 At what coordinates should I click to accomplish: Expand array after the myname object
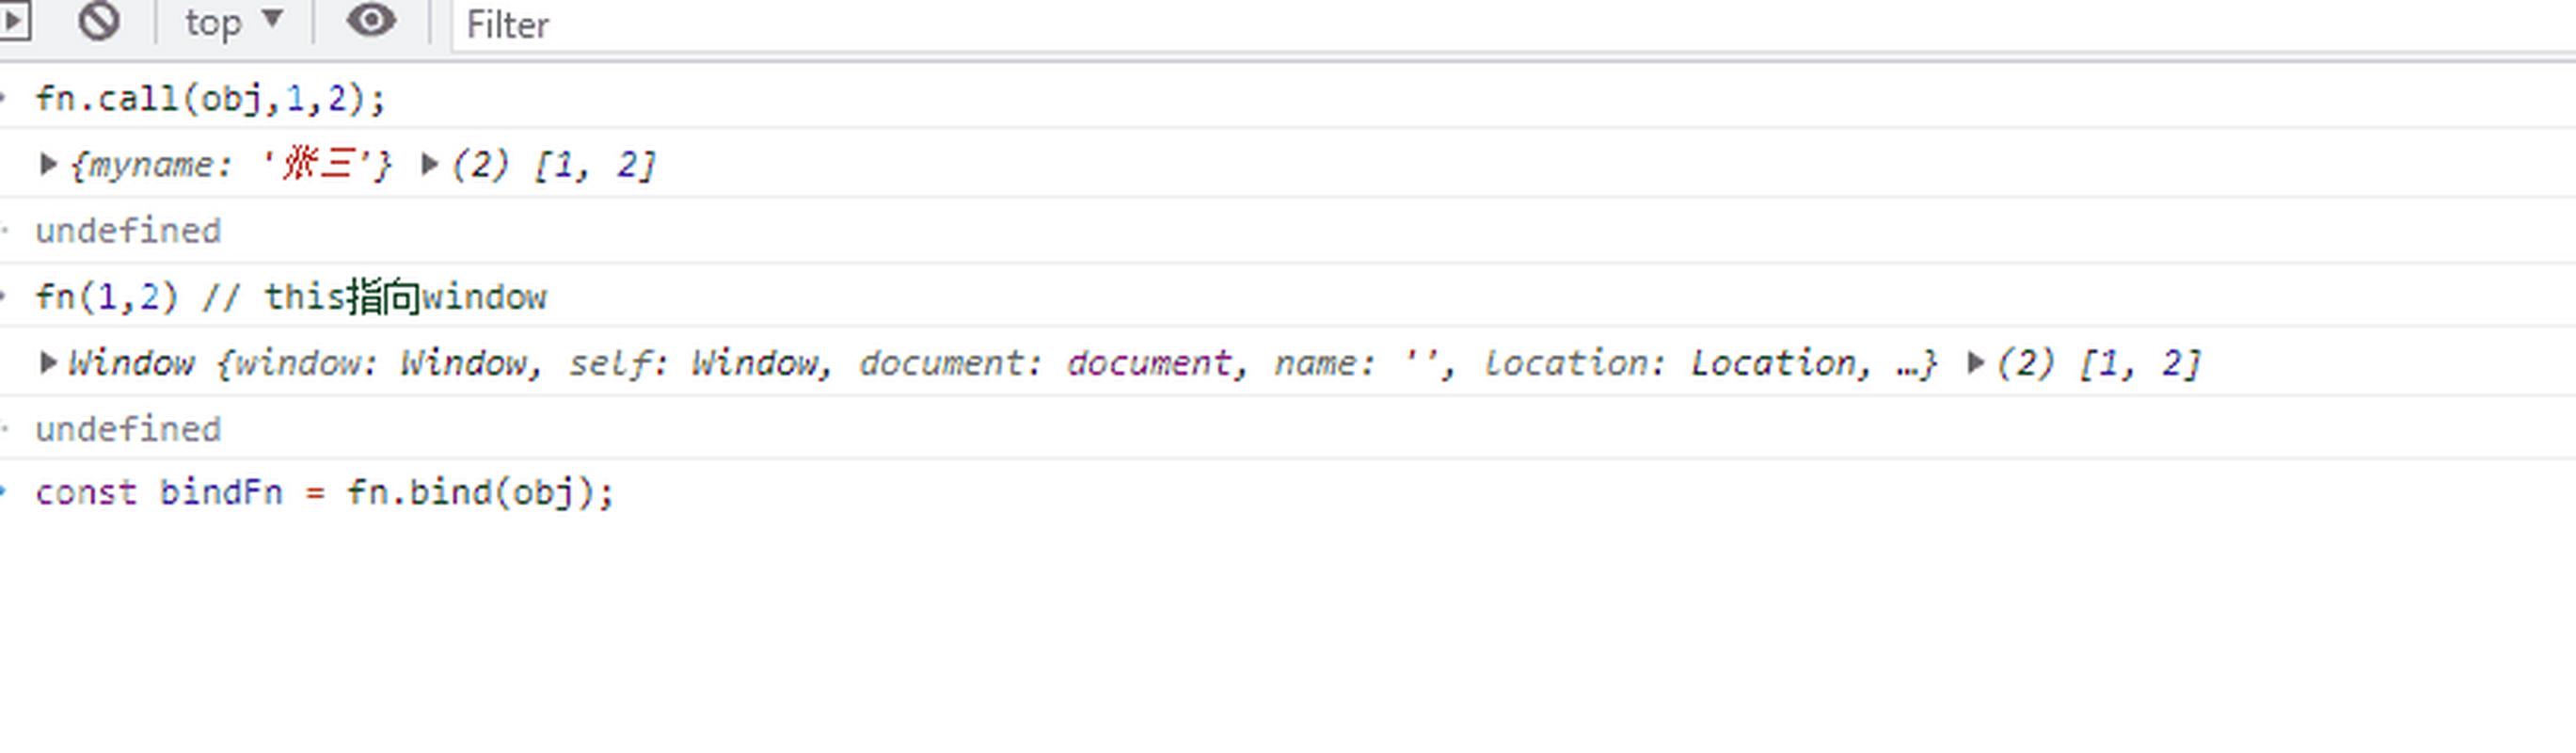tap(429, 164)
